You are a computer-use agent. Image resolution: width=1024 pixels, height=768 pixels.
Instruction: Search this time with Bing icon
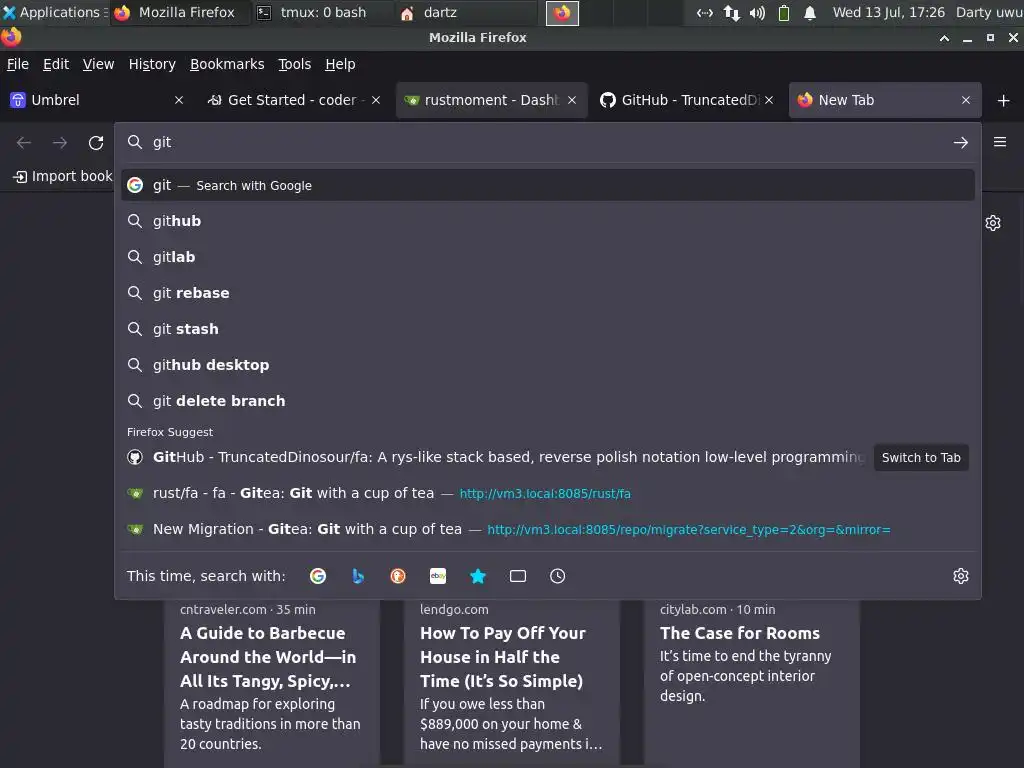pos(358,576)
